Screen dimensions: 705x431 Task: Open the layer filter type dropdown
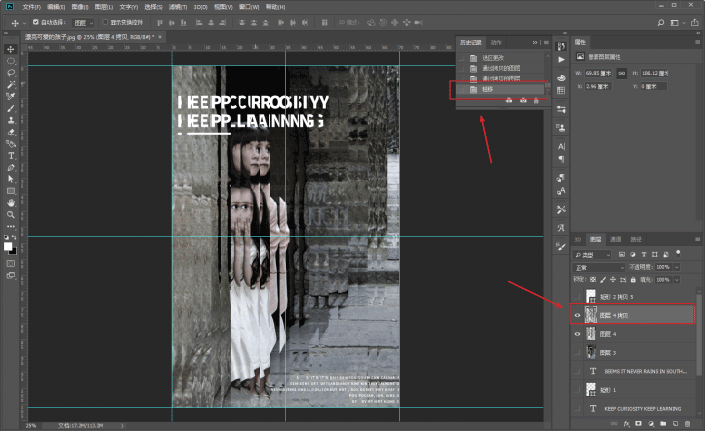592,254
